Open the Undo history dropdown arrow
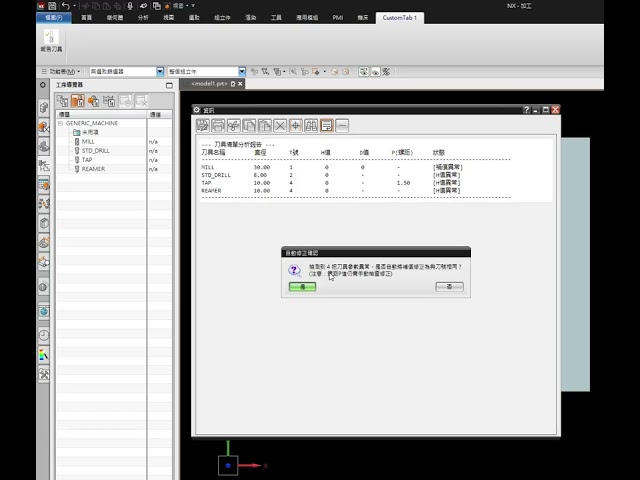The image size is (640, 480). 74,6
